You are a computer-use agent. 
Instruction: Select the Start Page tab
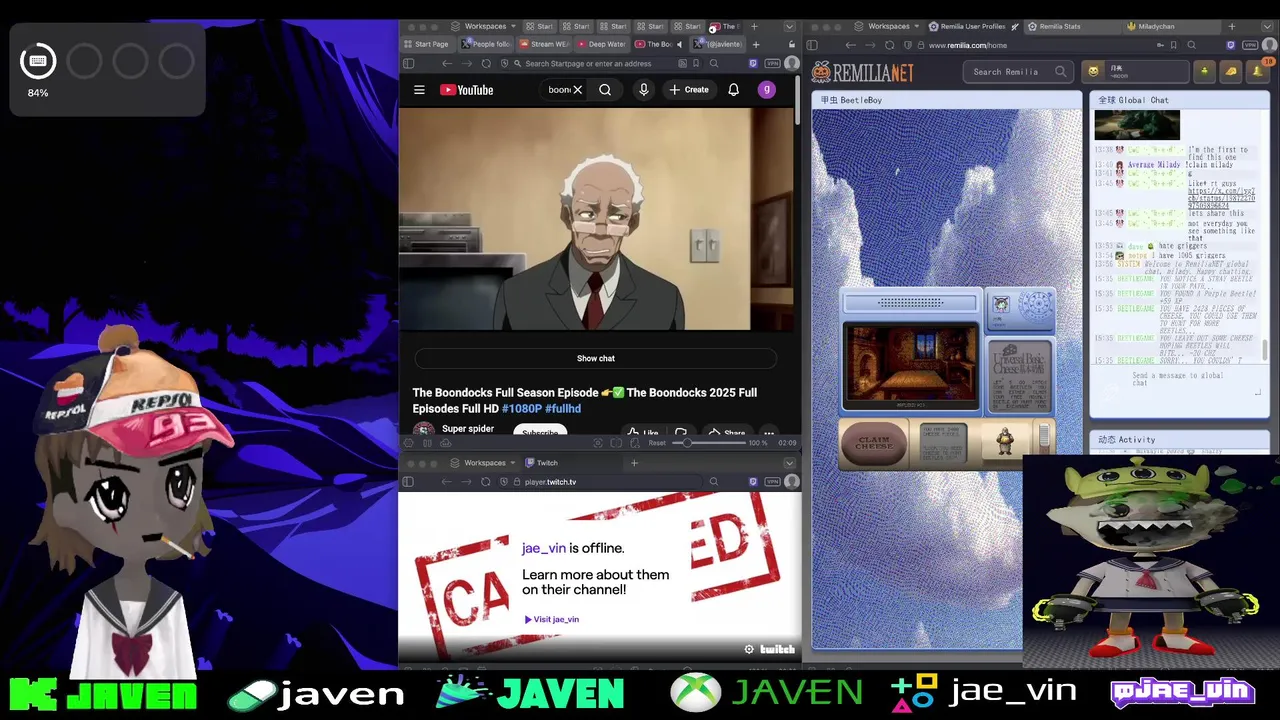(x=427, y=44)
